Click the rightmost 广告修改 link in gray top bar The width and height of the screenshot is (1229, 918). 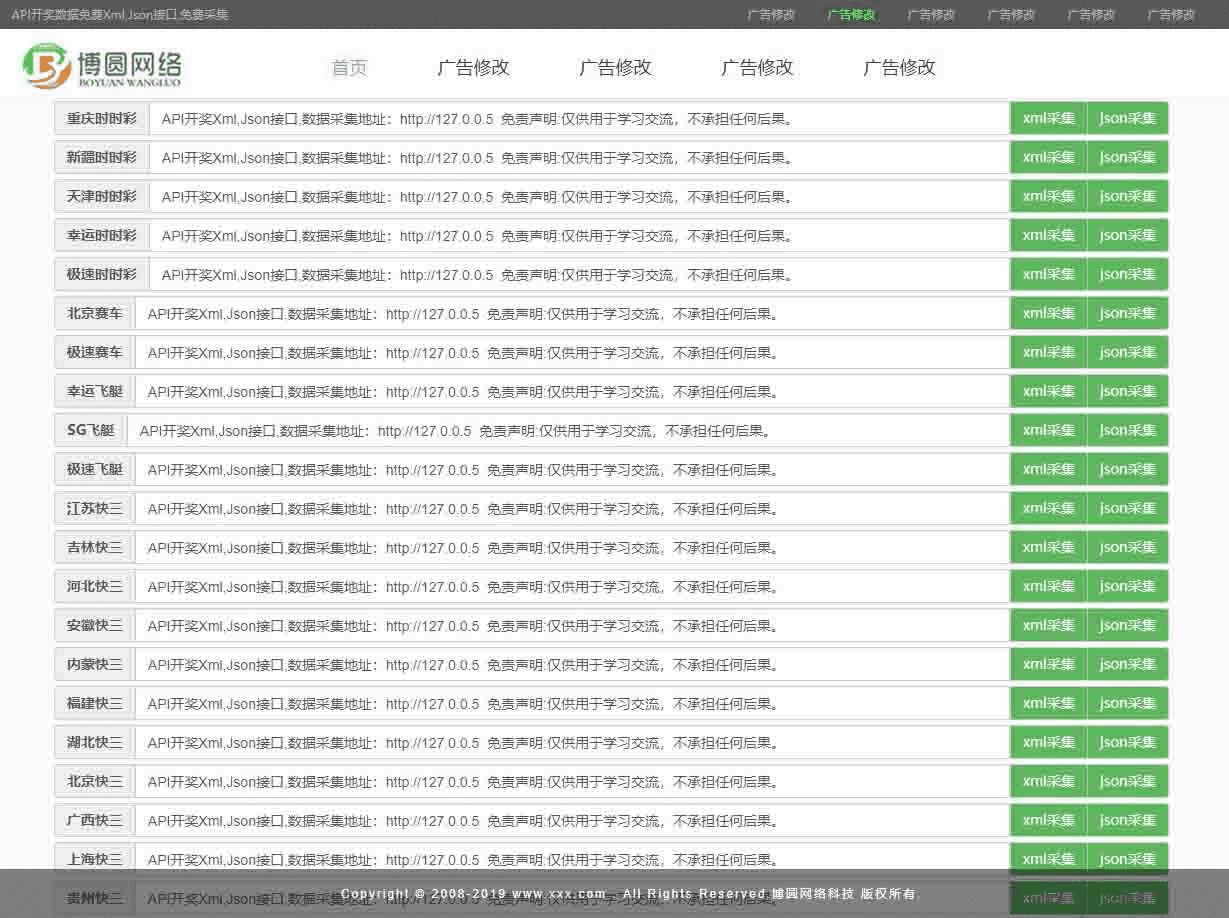click(1171, 14)
